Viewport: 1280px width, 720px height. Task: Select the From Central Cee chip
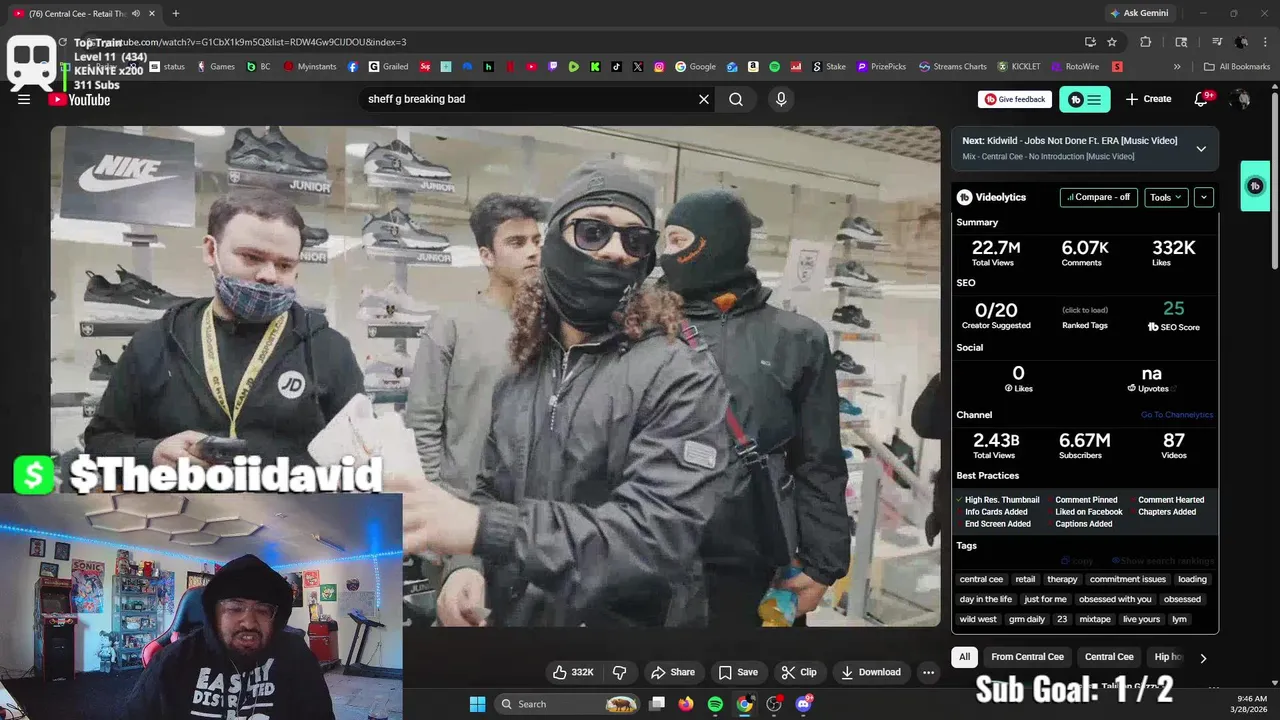[1027, 657]
